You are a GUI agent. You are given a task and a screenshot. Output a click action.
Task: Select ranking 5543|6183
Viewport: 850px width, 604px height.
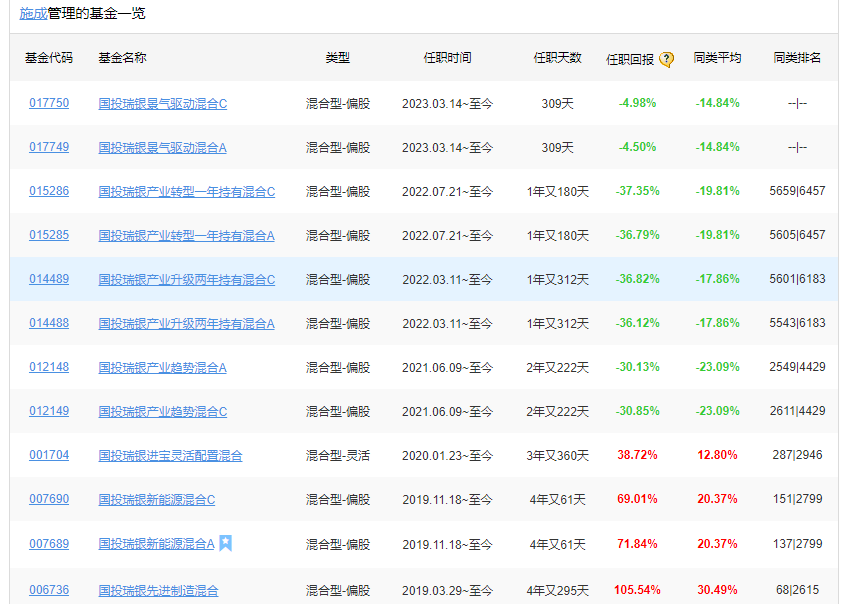pyautogui.click(x=797, y=323)
